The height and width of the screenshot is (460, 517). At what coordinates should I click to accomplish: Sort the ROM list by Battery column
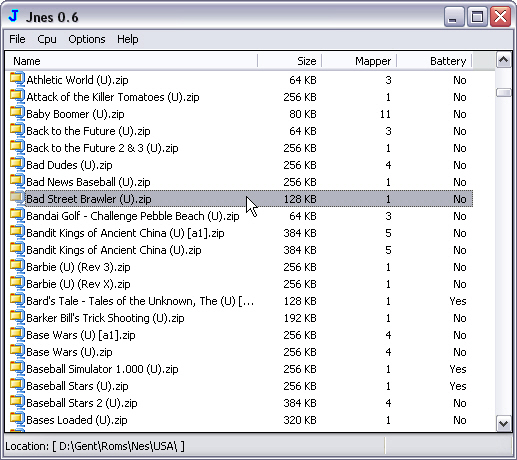[x=434, y=61]
